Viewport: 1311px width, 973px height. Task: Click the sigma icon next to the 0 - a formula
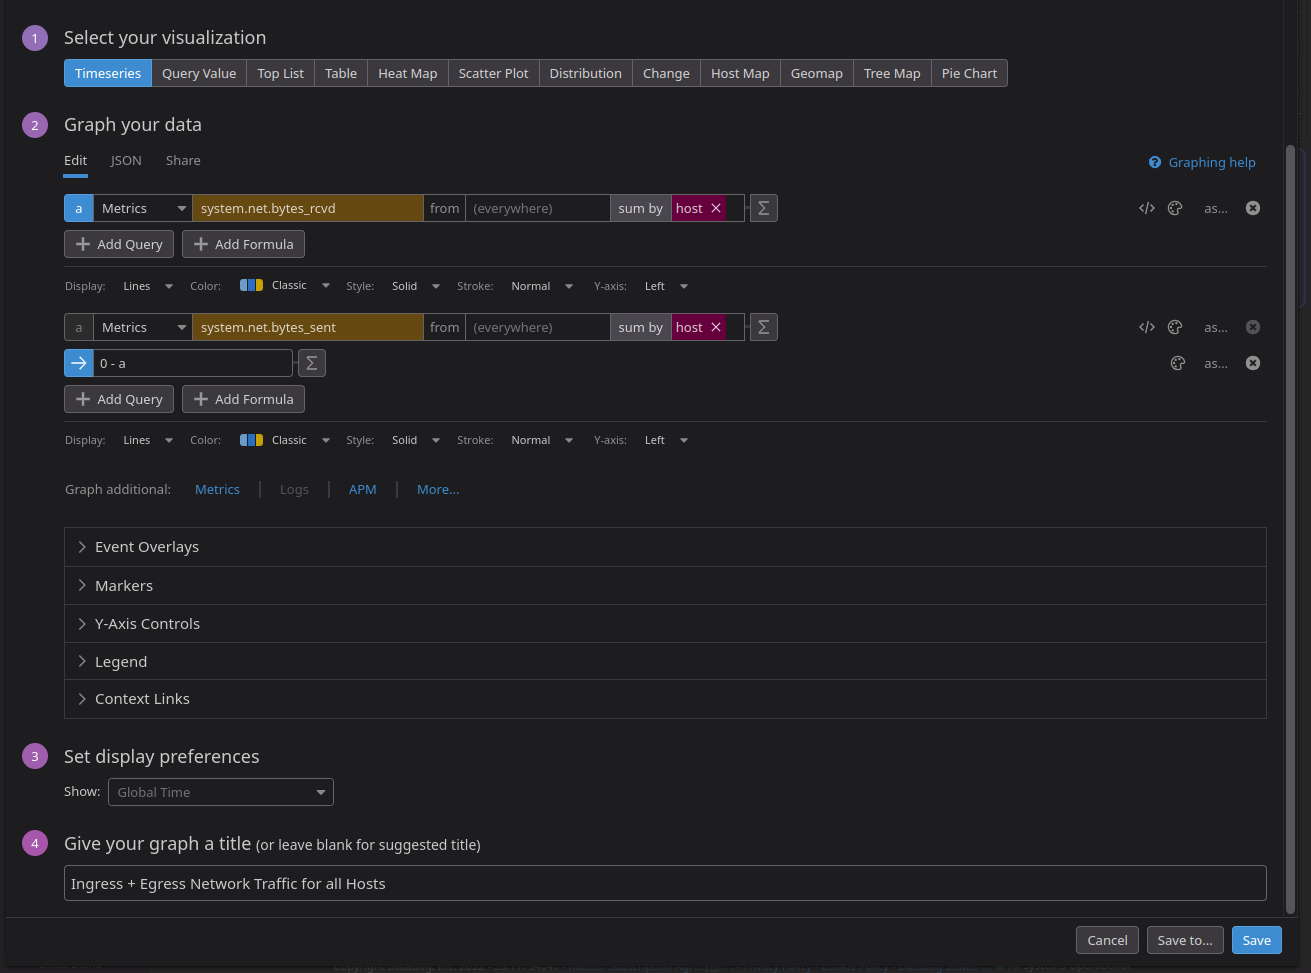pos(311,363)
